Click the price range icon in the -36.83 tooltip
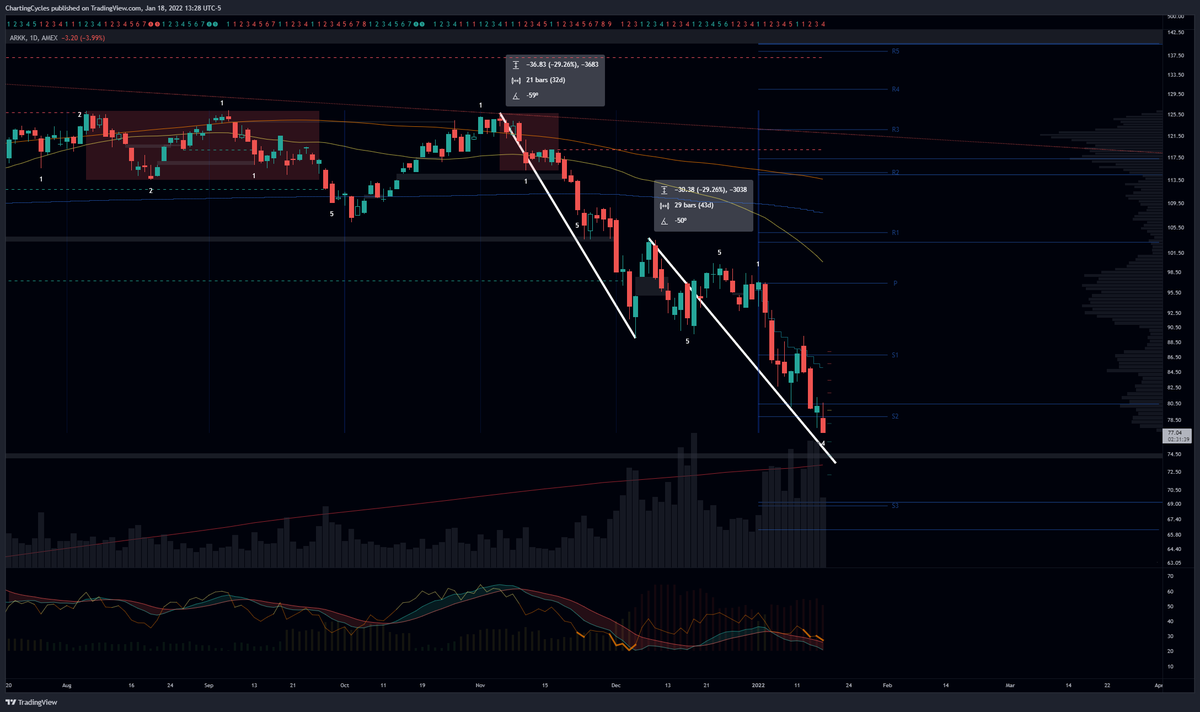 tap(516, 65)
